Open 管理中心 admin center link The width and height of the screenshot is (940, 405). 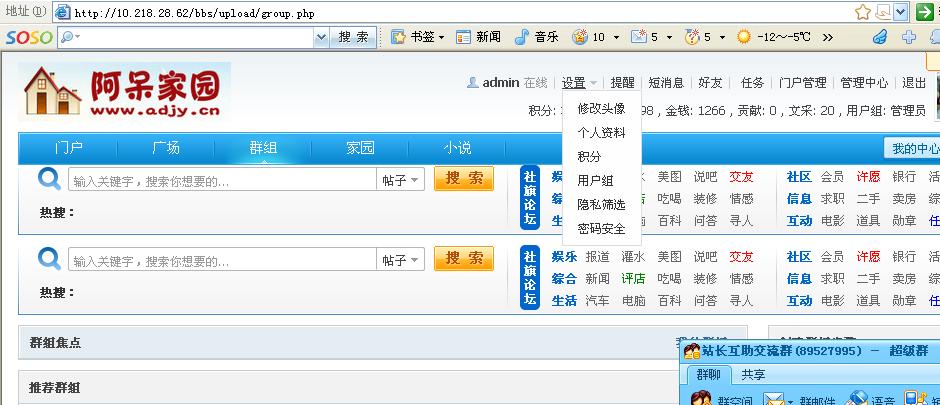(864, 83)
